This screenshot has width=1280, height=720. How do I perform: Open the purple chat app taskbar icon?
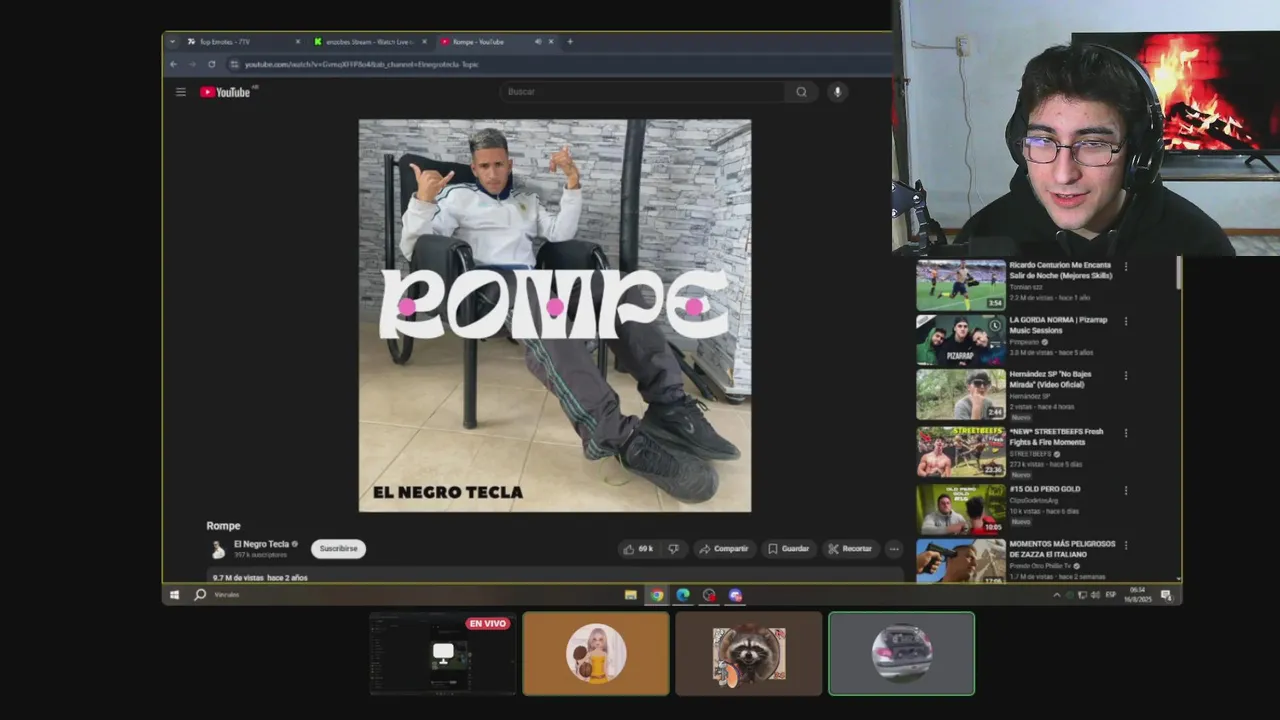point(735,595)
